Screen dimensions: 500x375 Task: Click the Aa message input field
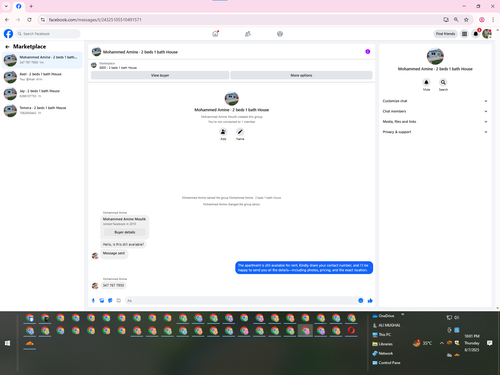(241, 301)
